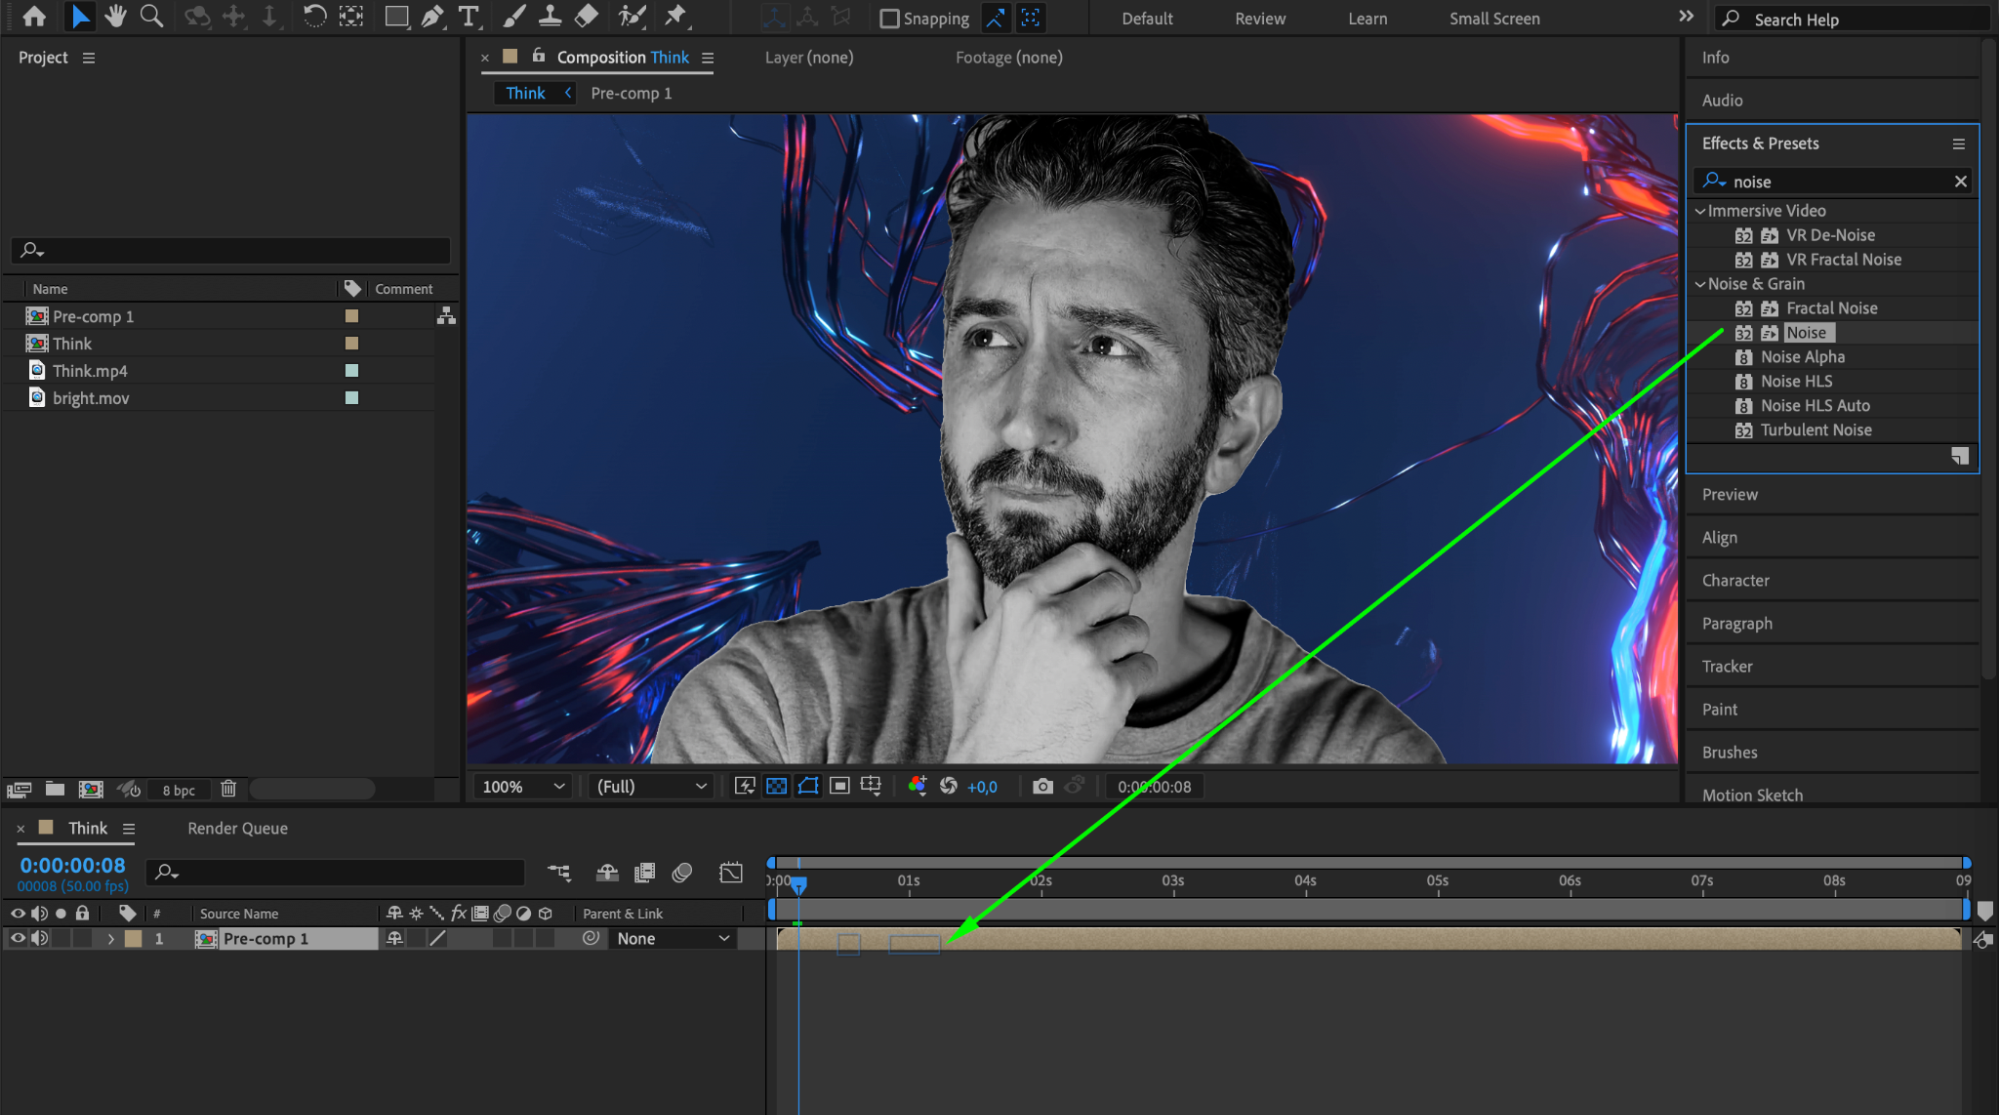
Task: Switch to the Render Queue tab
Action: tap(237, 828)
